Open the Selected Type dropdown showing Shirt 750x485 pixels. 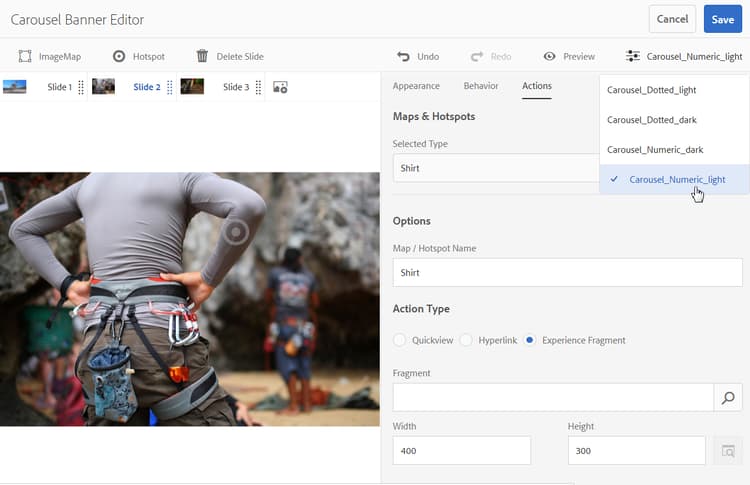[x=496, y=168]
